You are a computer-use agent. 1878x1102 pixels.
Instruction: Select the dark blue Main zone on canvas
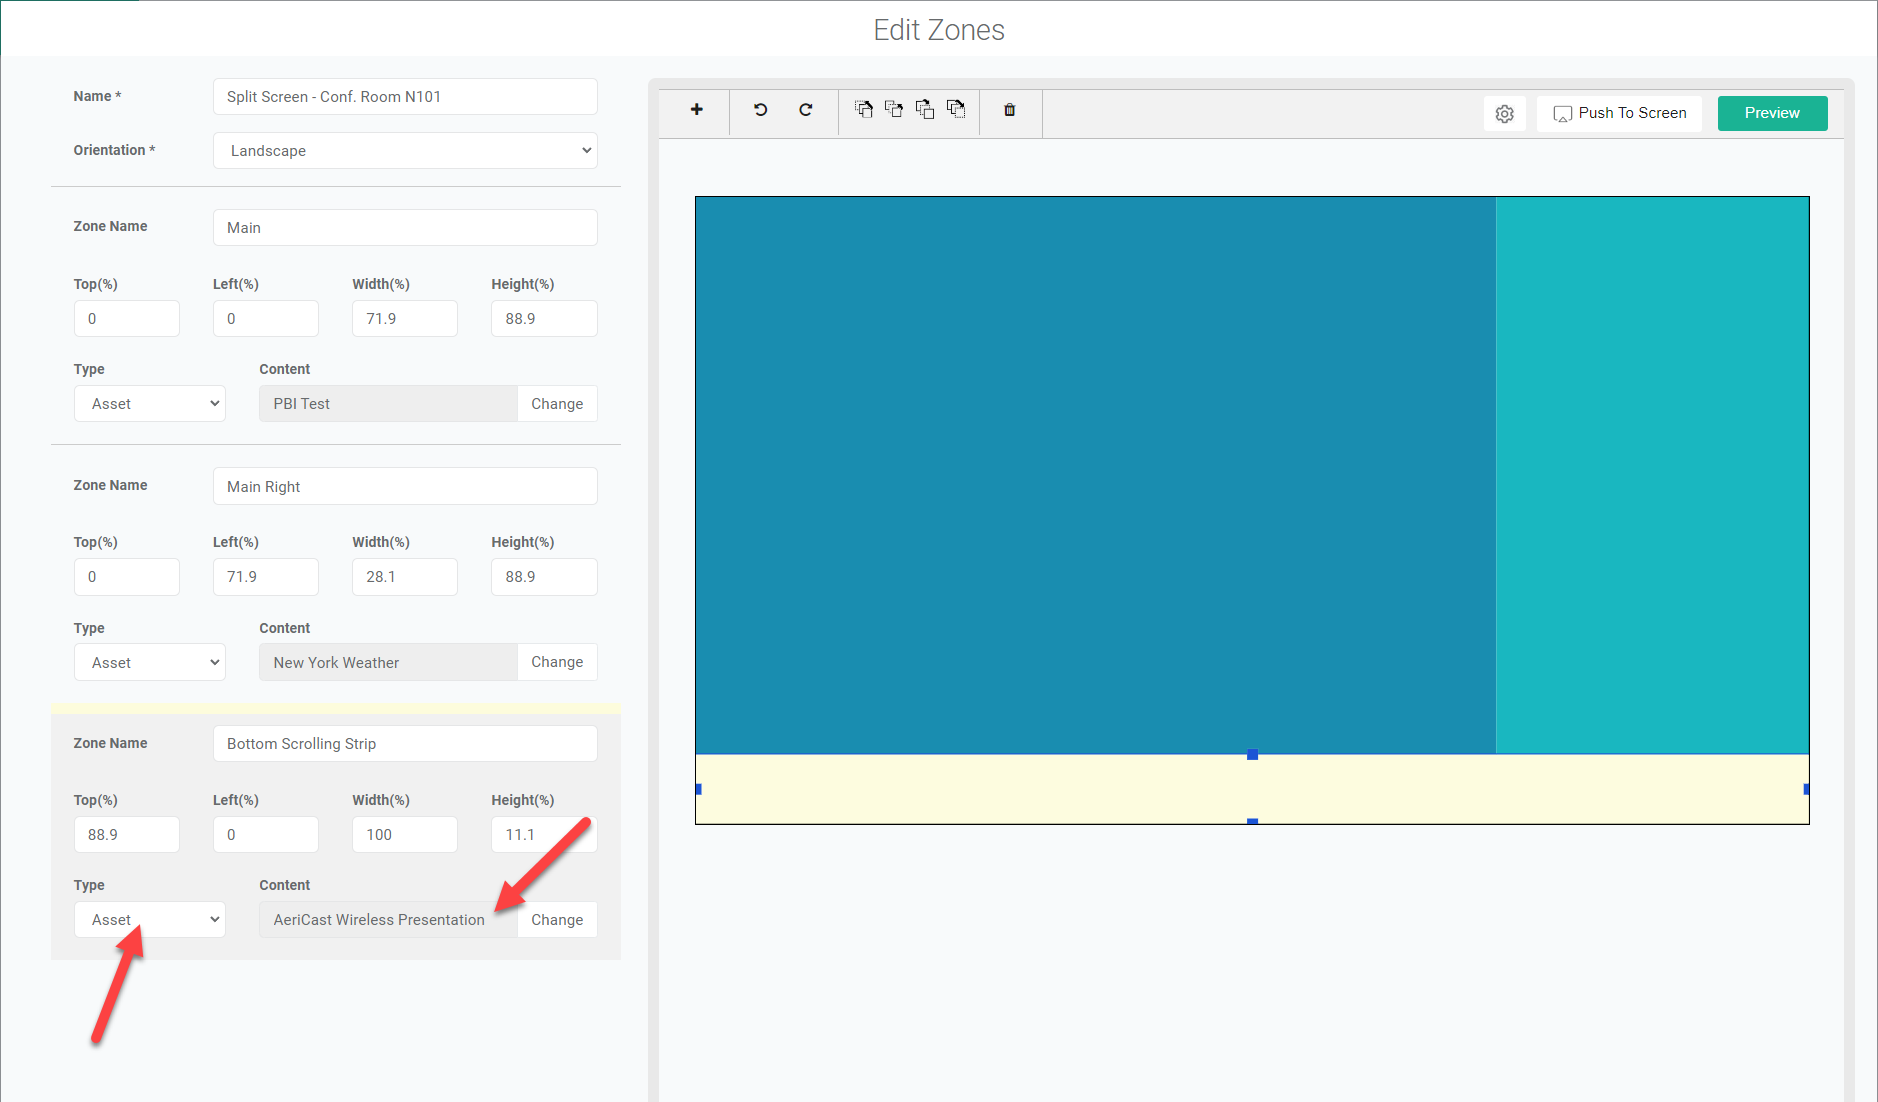(x=1095, y=474)
